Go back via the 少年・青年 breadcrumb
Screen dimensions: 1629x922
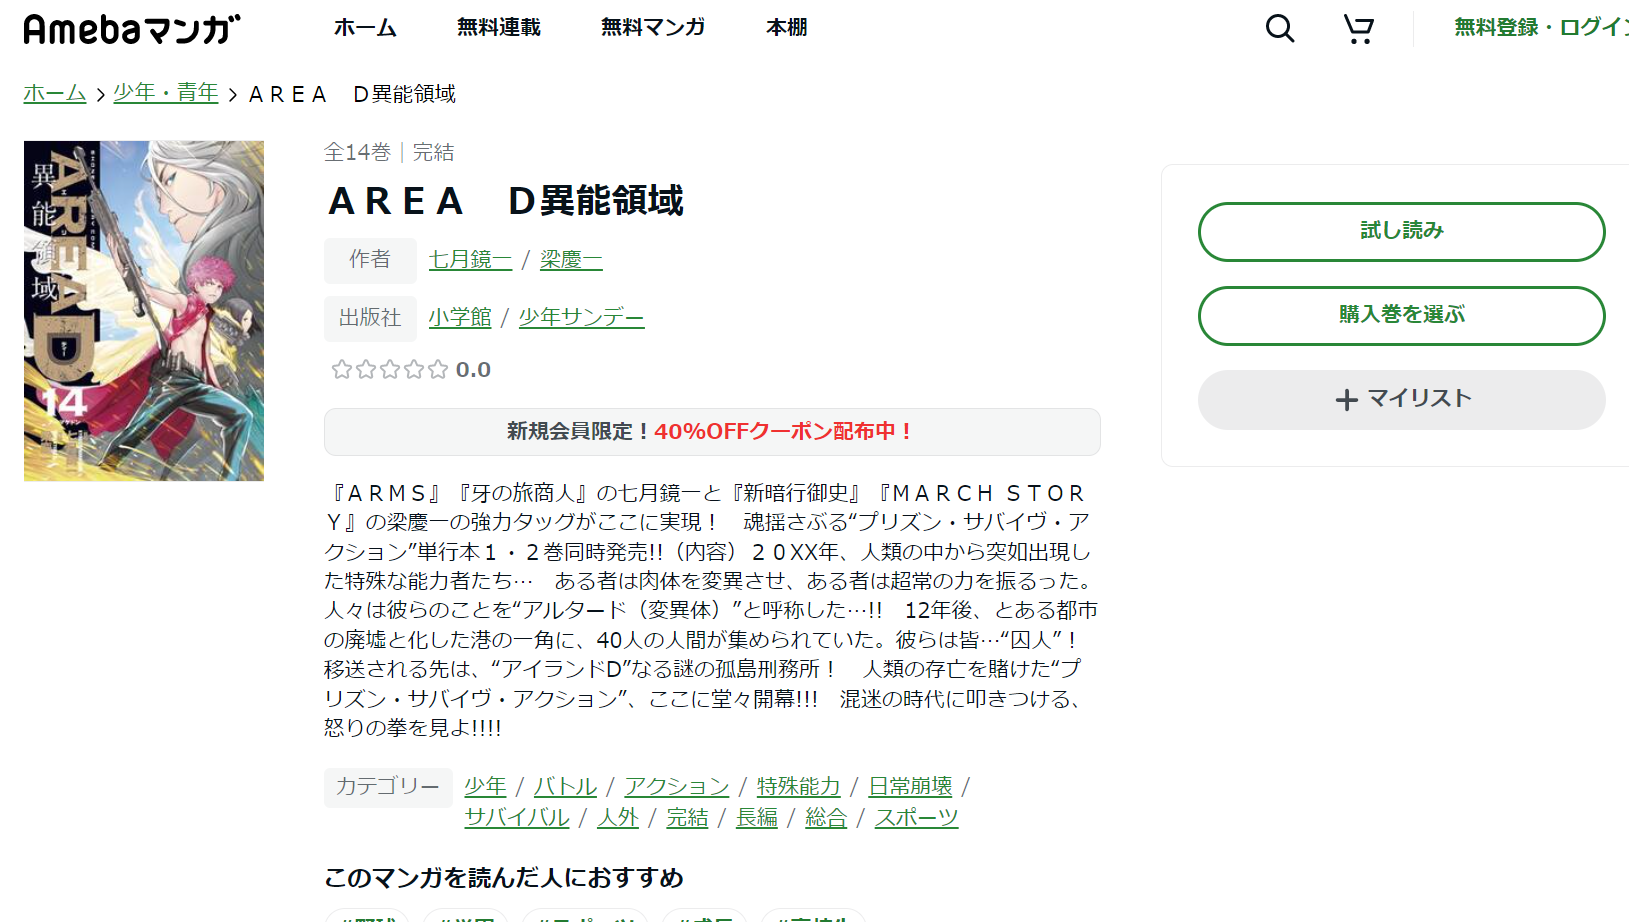tap(165, 92)
